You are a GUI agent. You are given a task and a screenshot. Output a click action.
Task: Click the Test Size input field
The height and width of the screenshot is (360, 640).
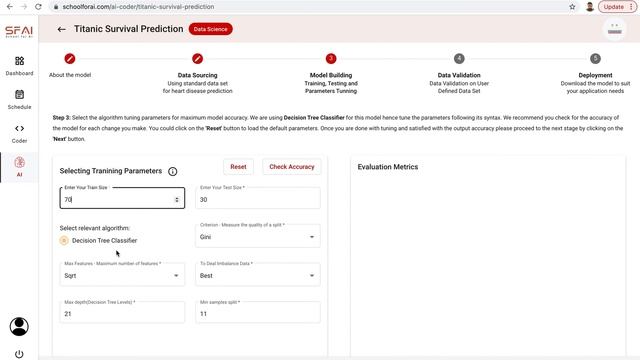[258, 198]
